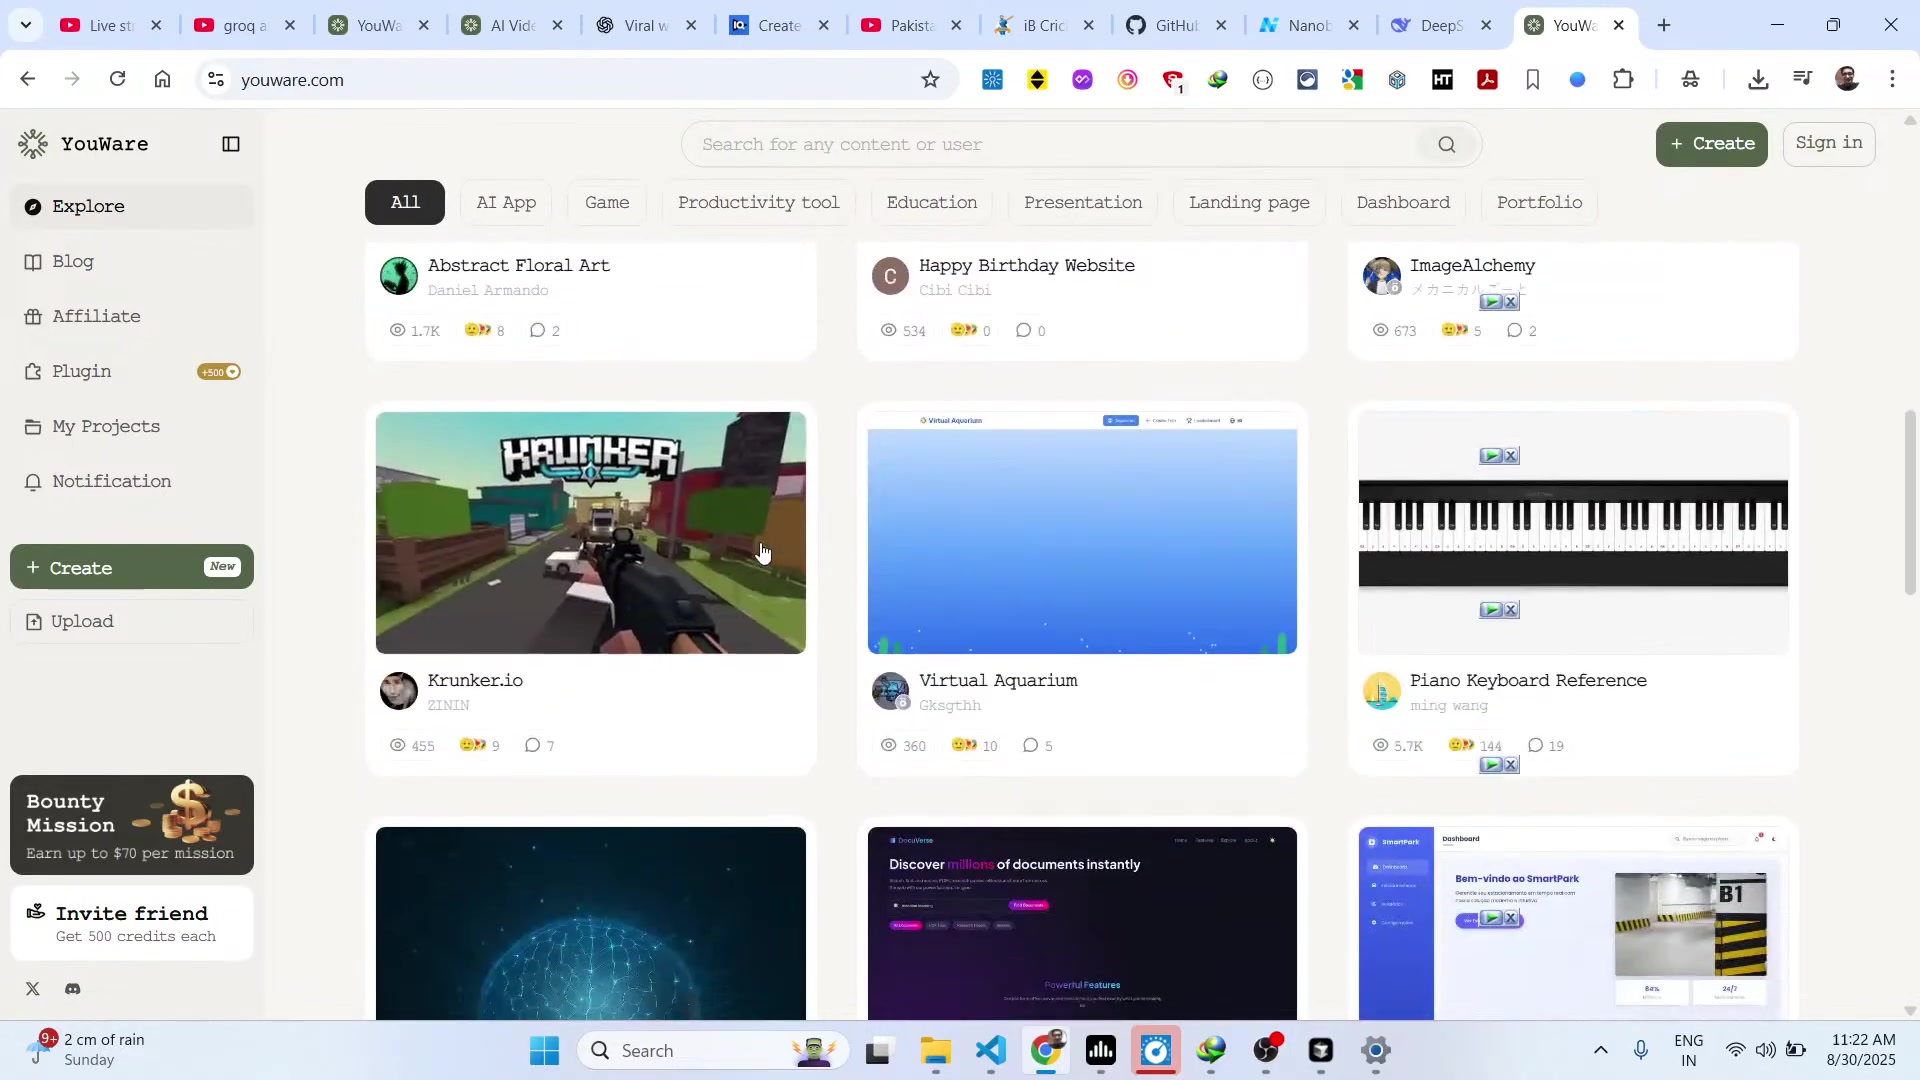Screen dimensions: 1920x1080
Task: Open the Piano Keyboard Reference thumbnail
Action: pyautogui.click(x=1573, y=533)
